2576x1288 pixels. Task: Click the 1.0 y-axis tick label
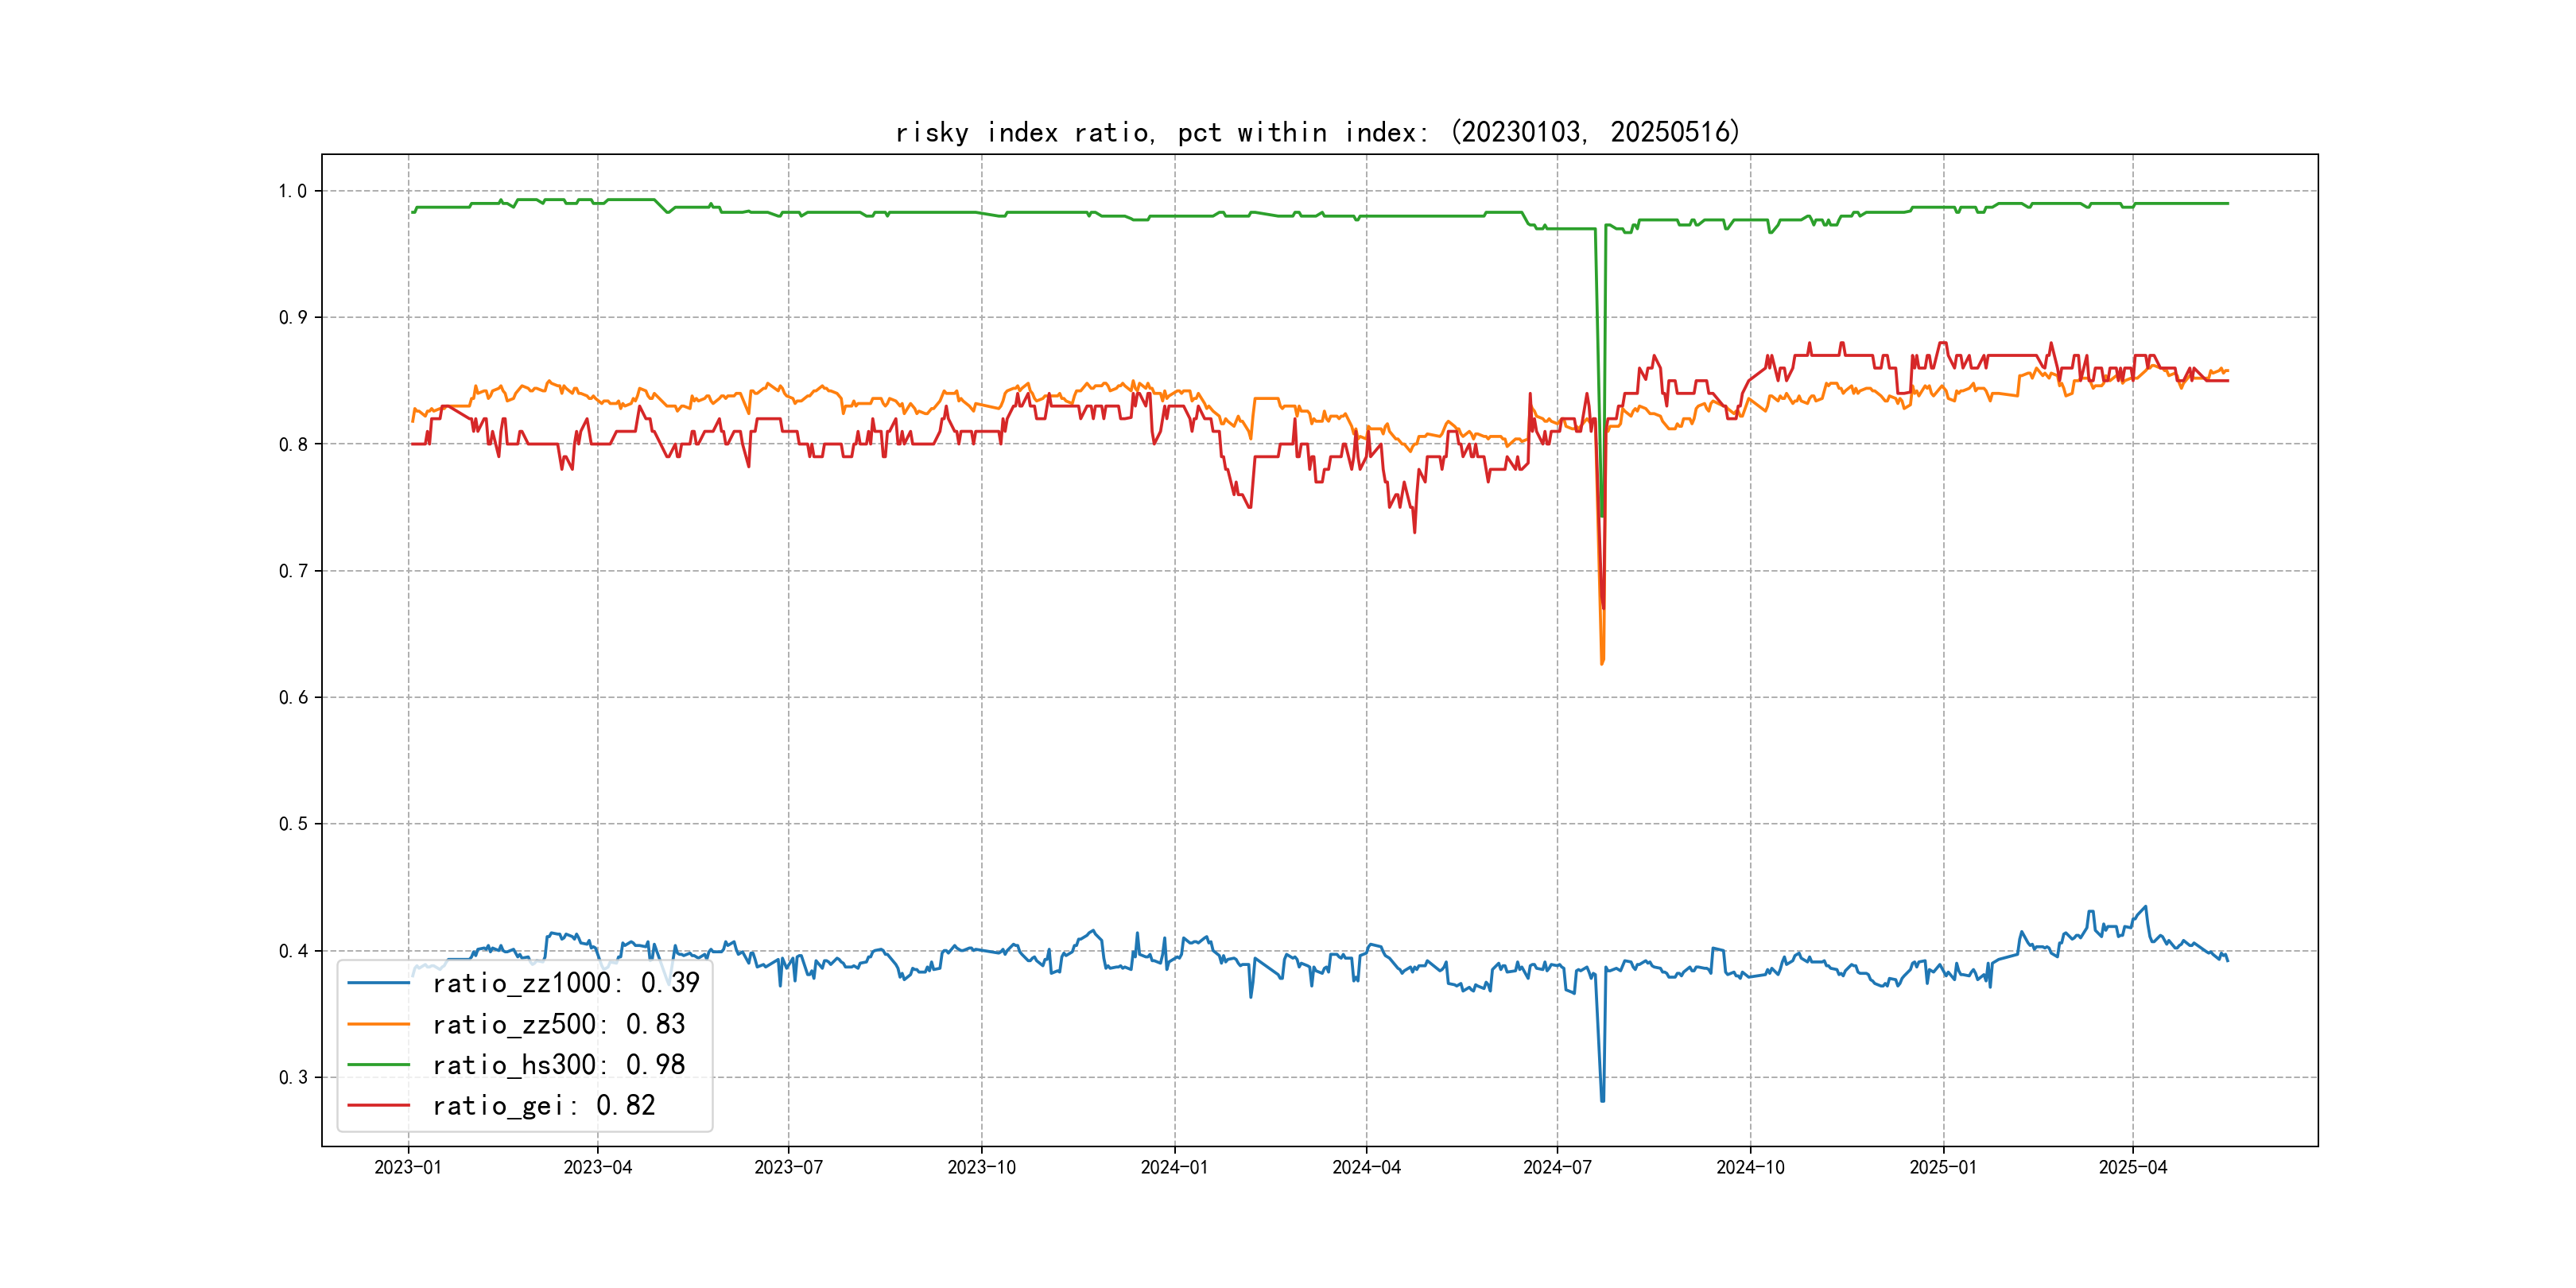tap(293, 191)
